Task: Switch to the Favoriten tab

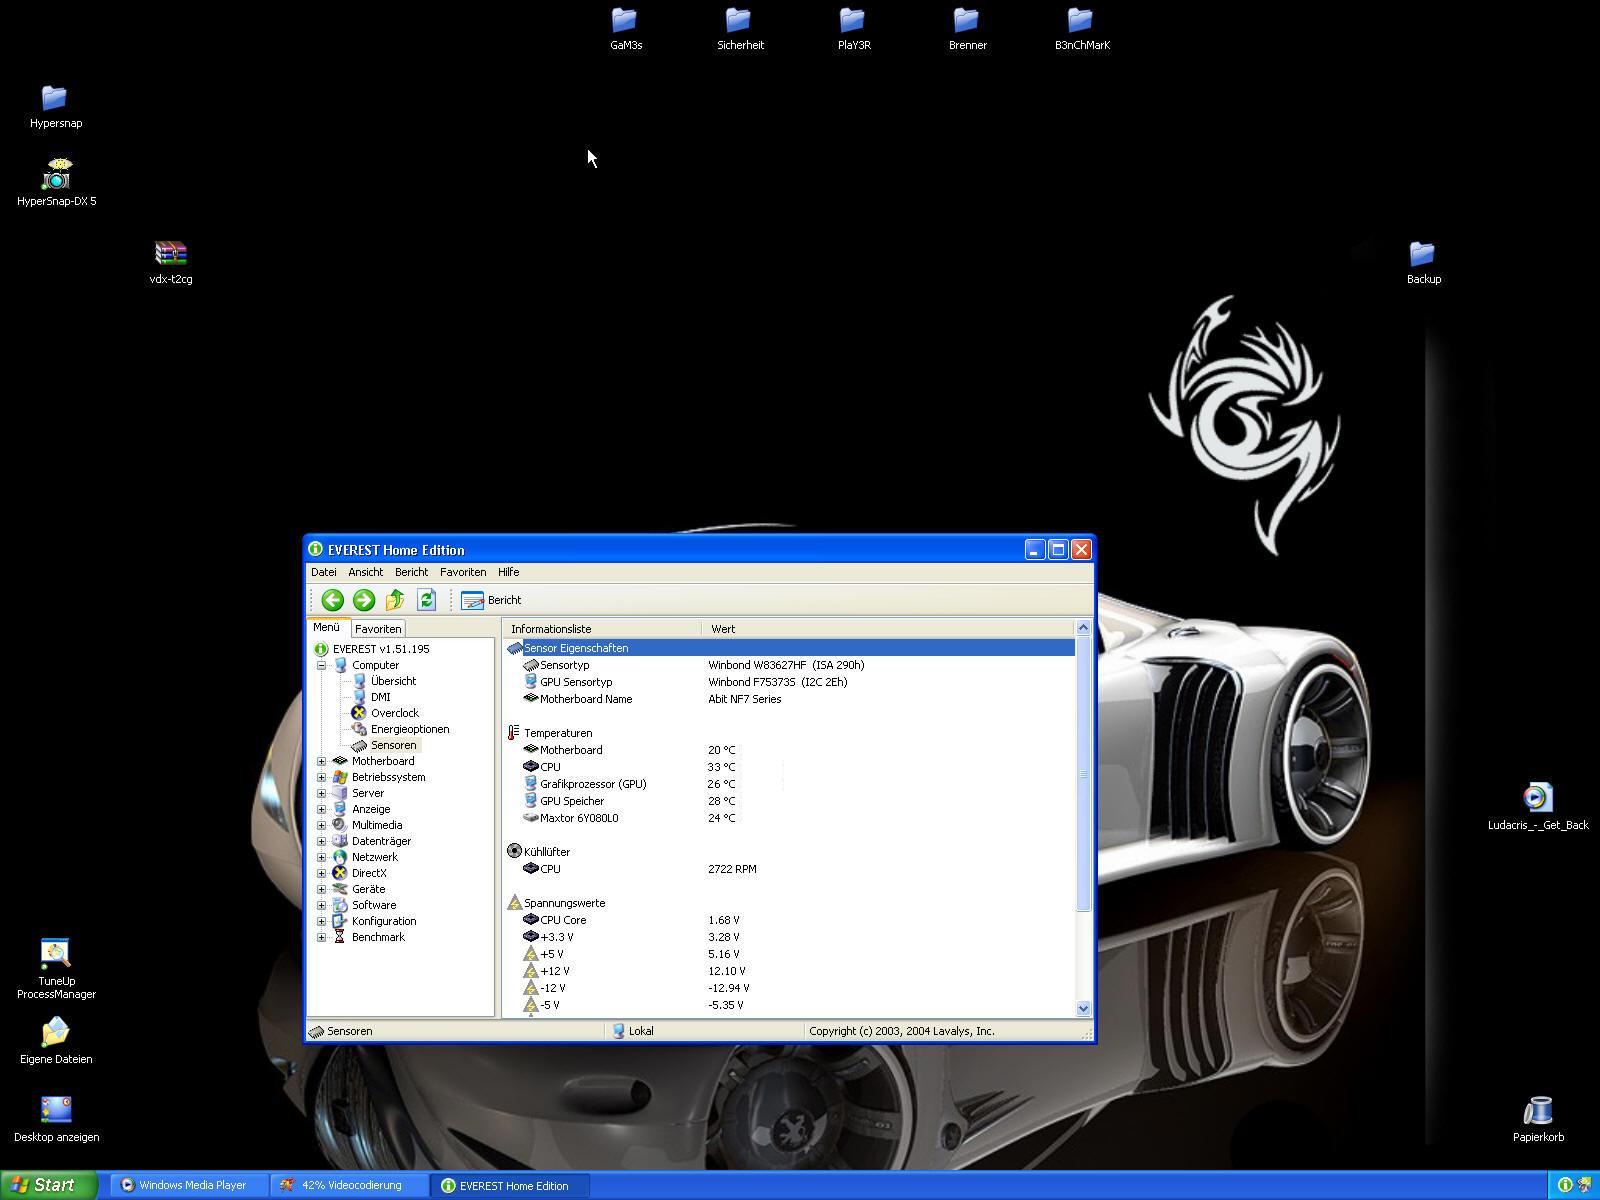Action: 378,629
